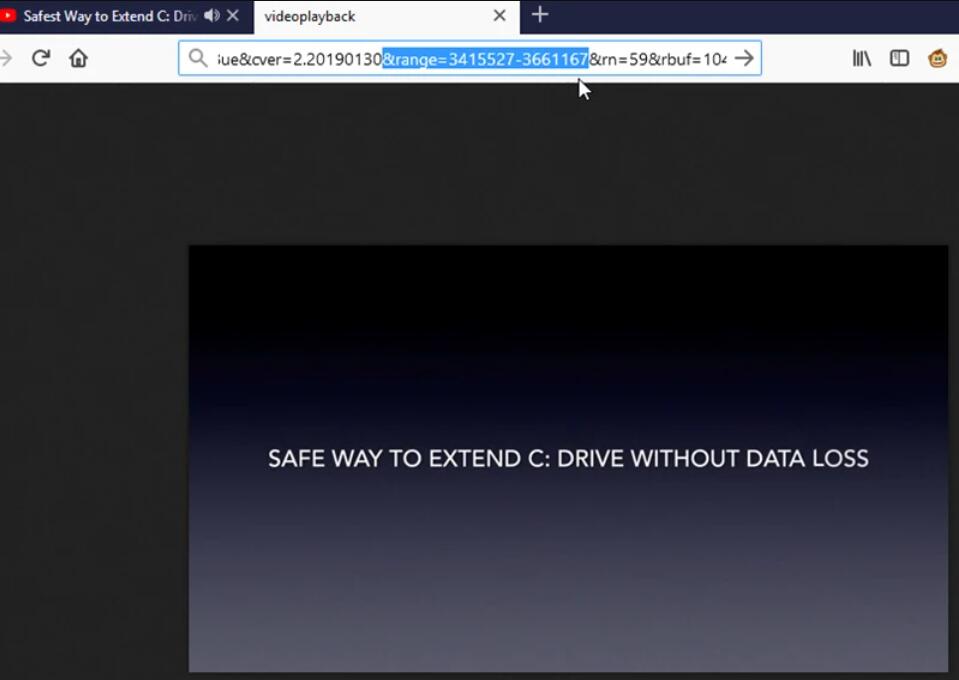
Task: Open the Library bookmarks and history menu
Action: pos(861,58)
